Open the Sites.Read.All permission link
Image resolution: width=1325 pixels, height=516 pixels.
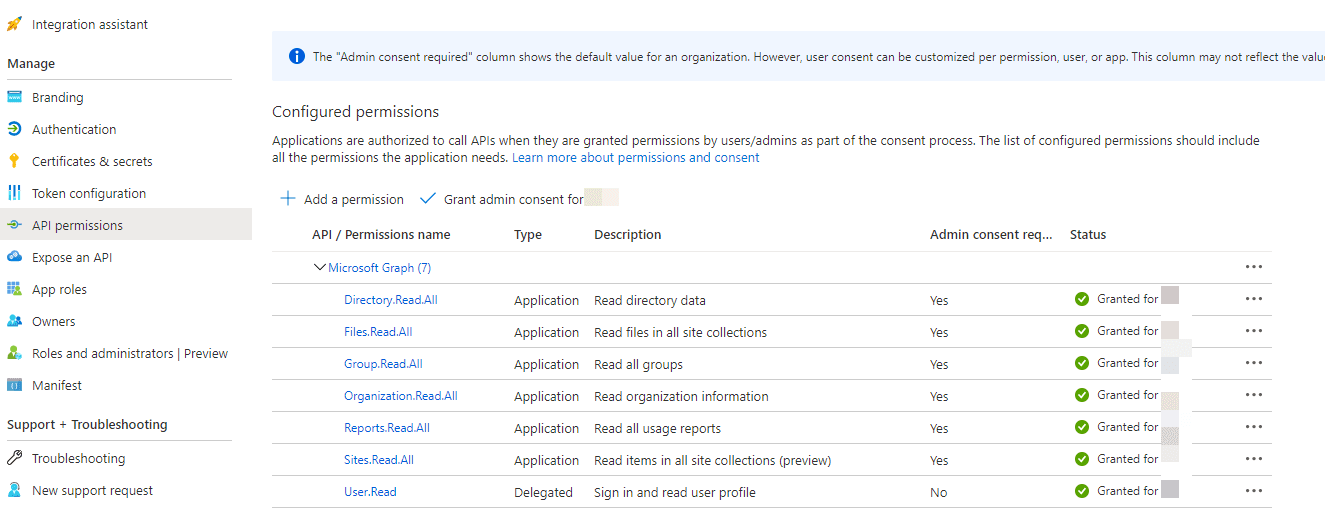point(379,460)
